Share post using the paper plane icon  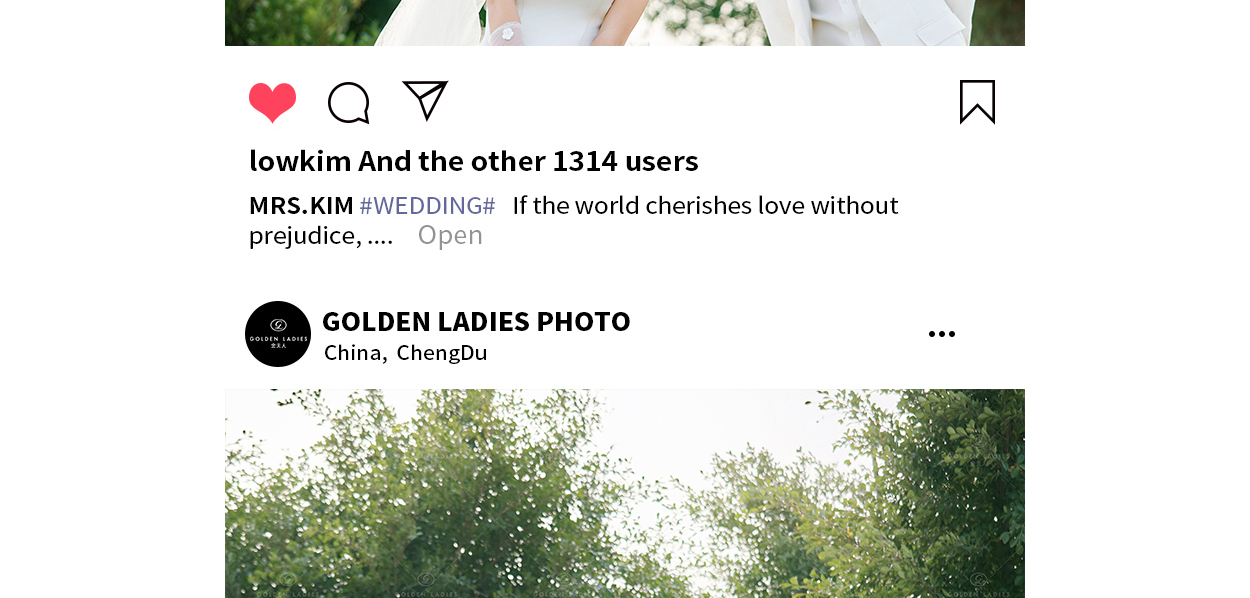(425, 100)
